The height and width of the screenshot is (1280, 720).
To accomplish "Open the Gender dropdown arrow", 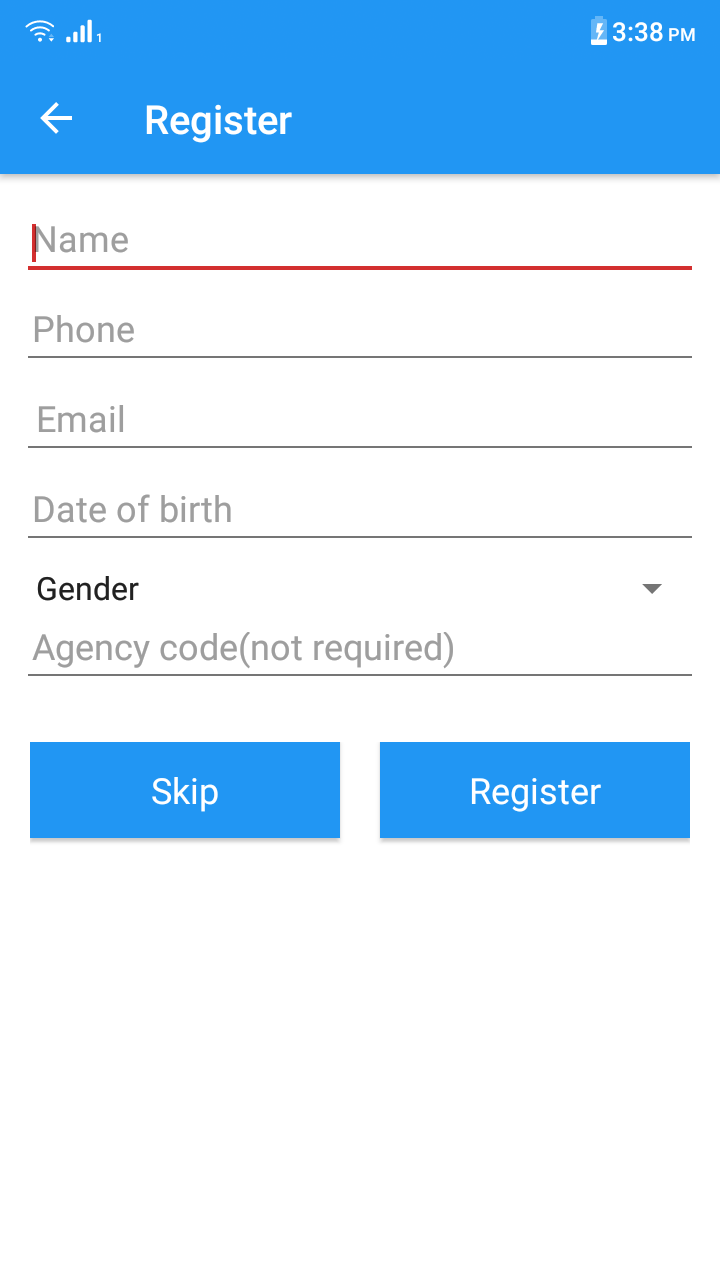I will tap(652, 589).
